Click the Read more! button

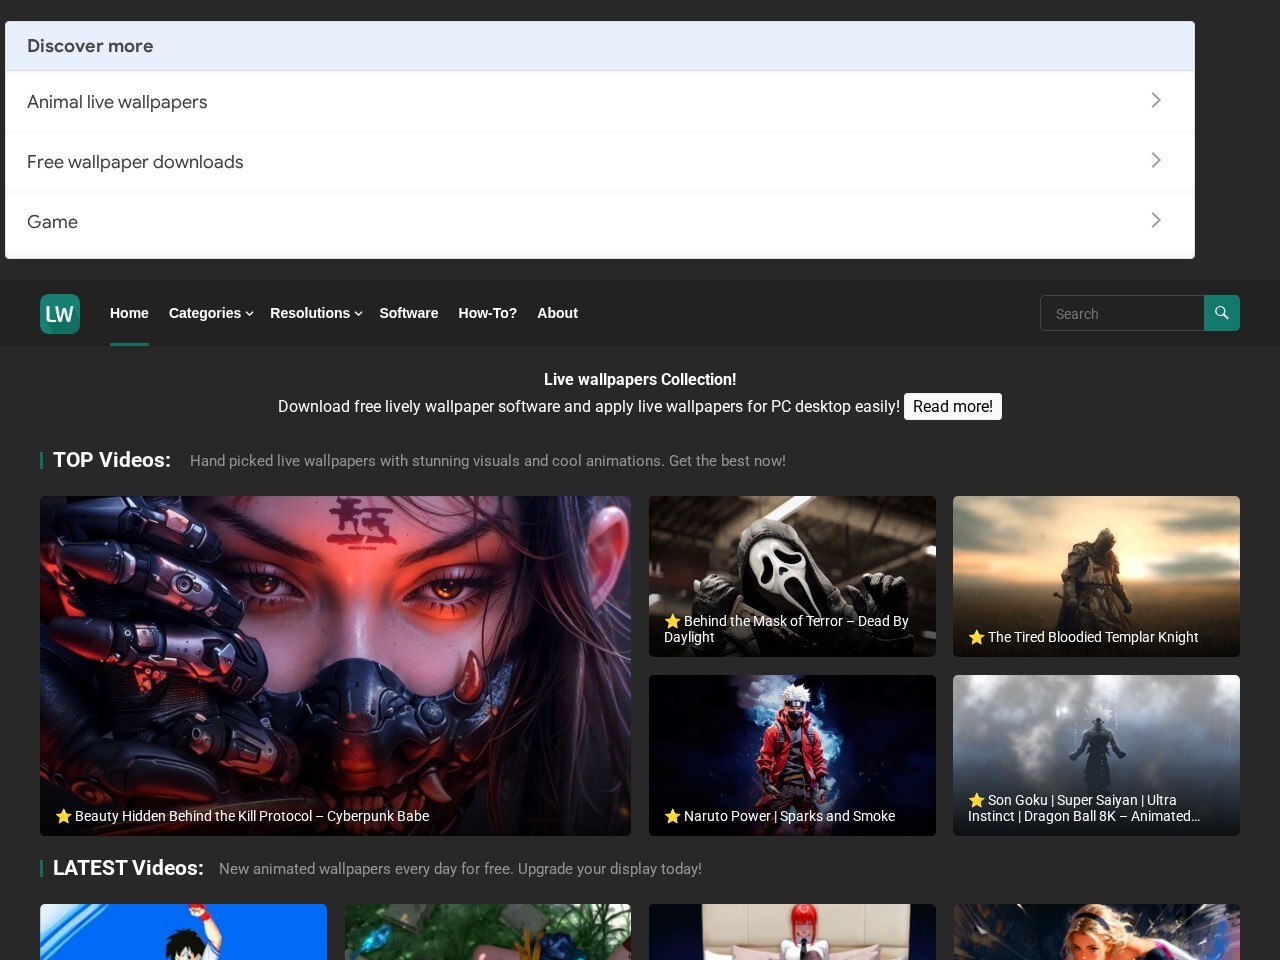pyautogui.click(x=952, y=406)
